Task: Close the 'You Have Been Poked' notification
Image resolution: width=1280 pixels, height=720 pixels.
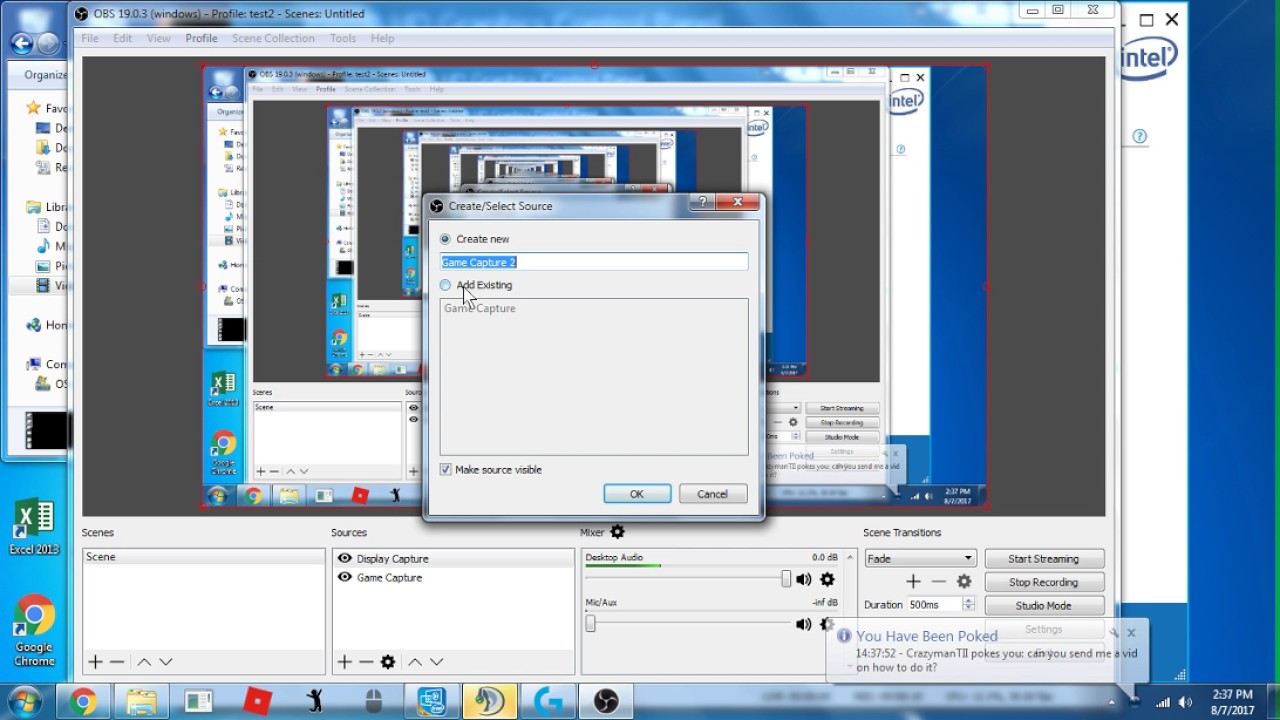Action: (1131, 632)
